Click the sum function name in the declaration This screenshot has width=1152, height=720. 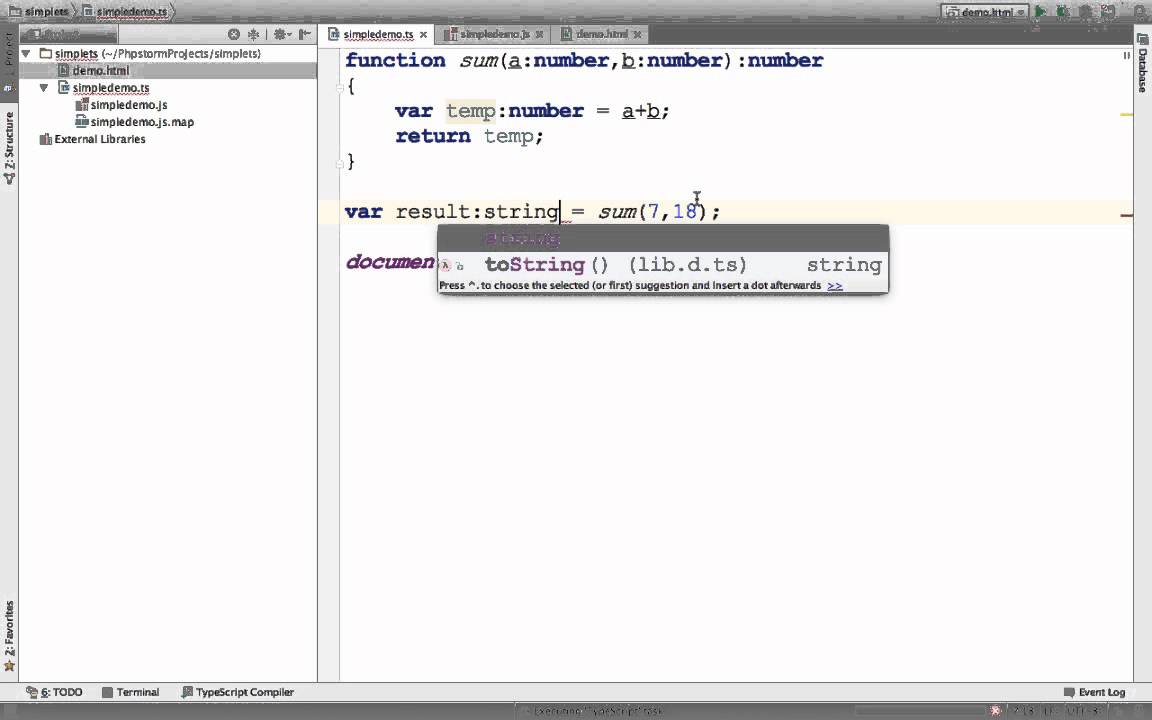click(479, 61)
